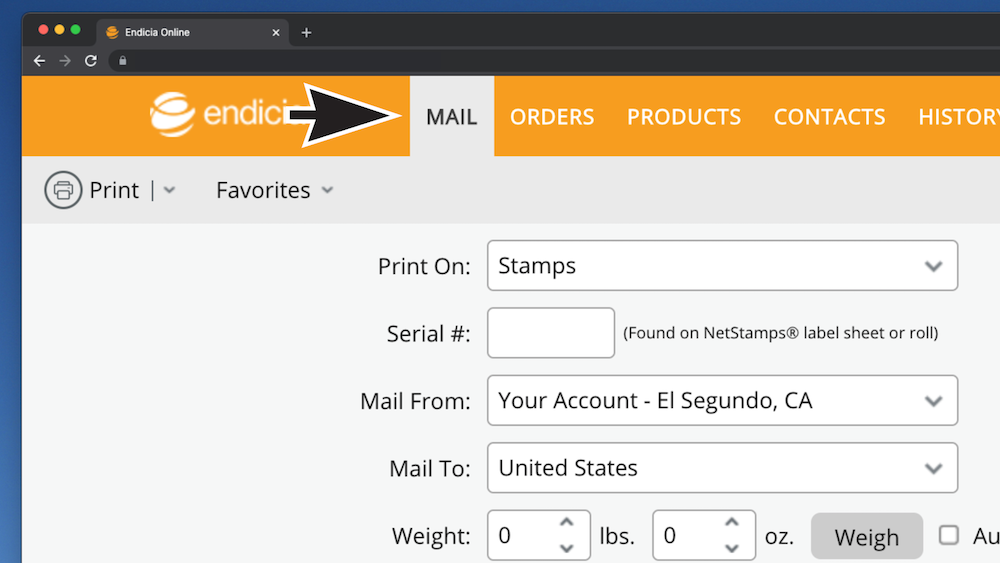Toggle the checkbox next to Weigh button

948,535
